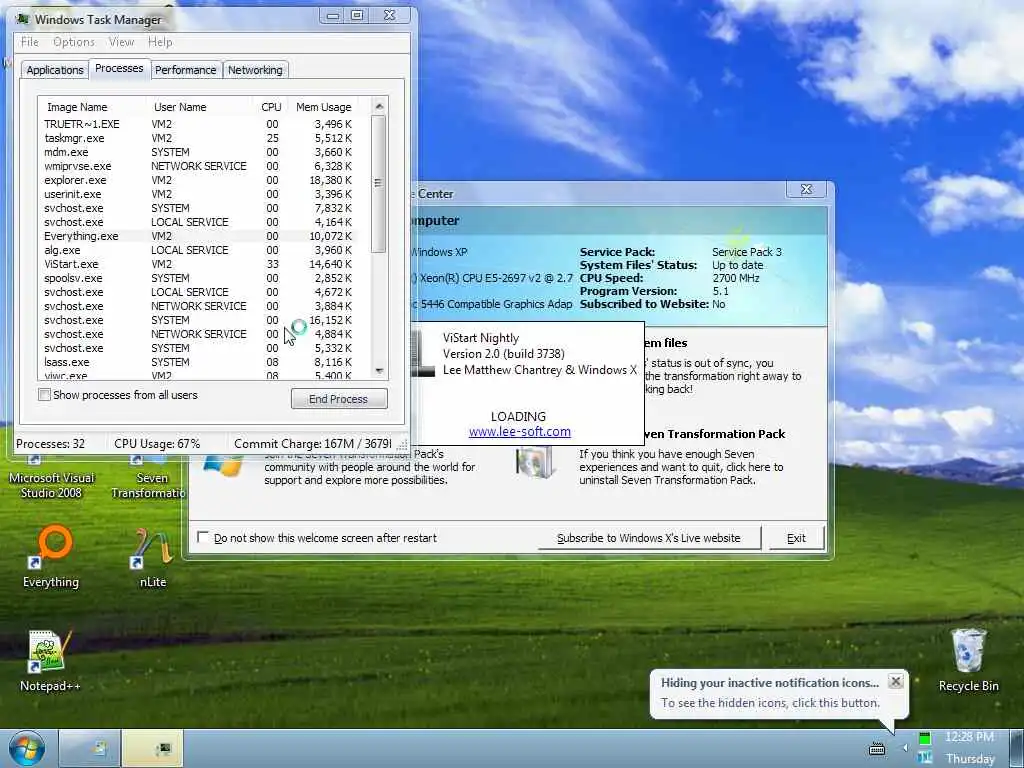1024x768 pixels.
Task: Click the End Process button
Action: (x=339, y=398)
